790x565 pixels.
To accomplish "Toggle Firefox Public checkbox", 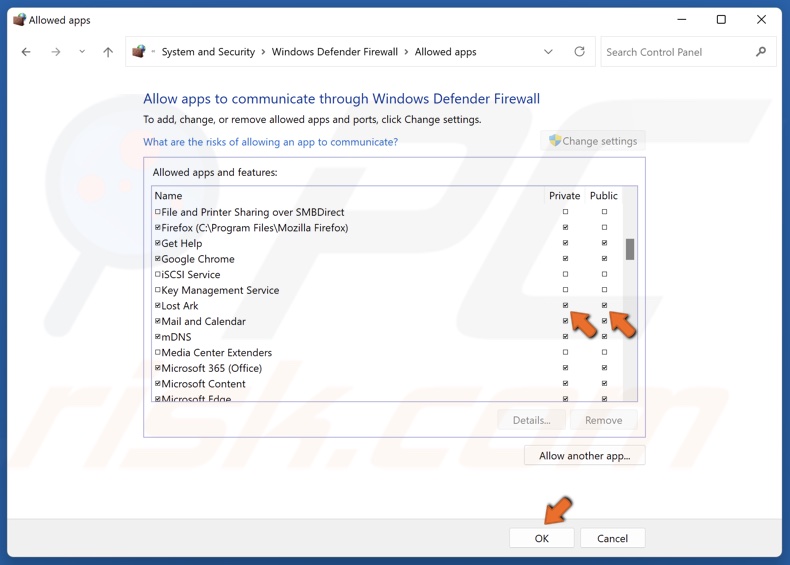I will pyautogui.click(x=604, y=227).
